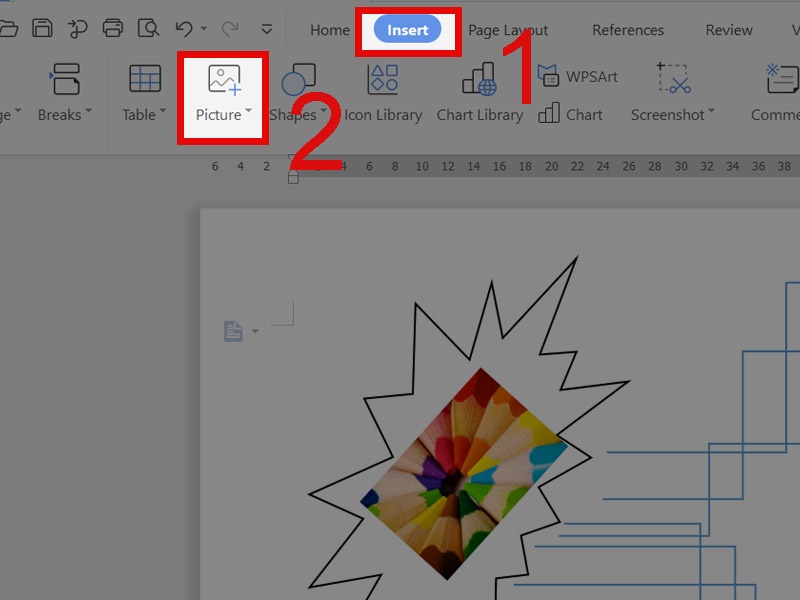
Task: Select the colored pencils image in document
Action: pos(462,472)
